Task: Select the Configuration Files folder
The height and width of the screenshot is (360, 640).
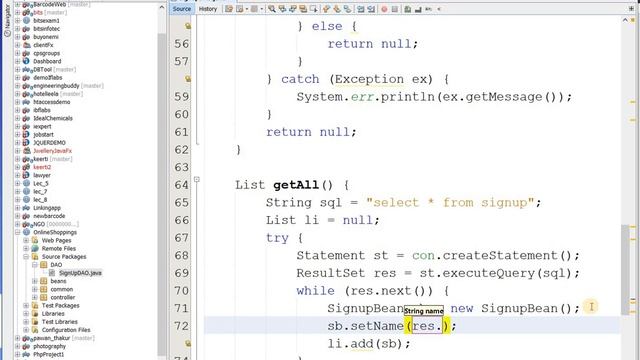Action: click(66, 330)
